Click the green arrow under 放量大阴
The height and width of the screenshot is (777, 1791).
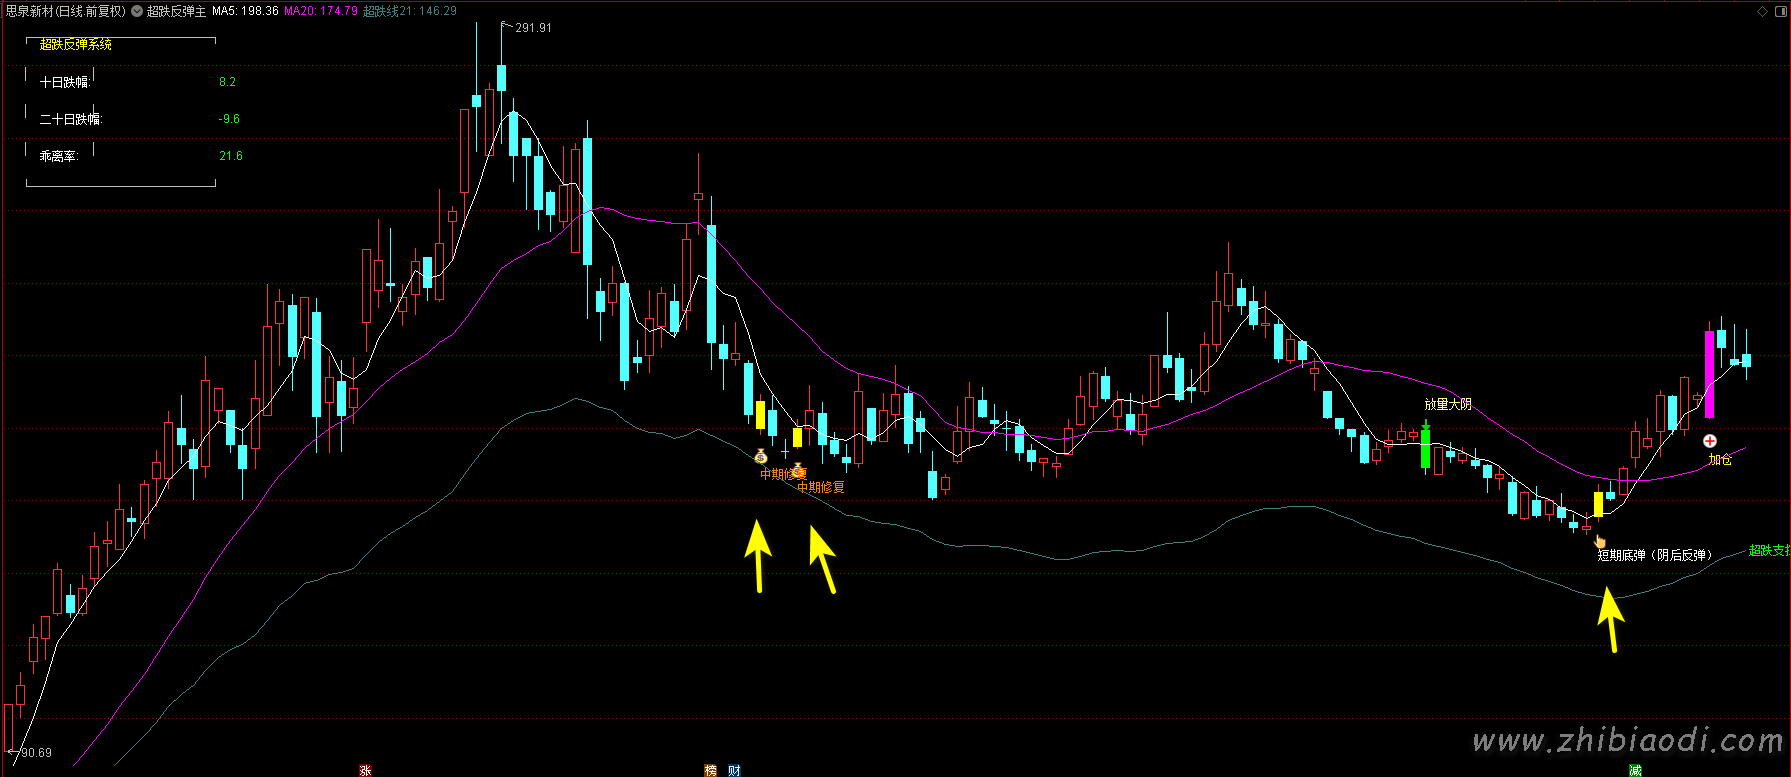pyautogui.click(x=1425, y=424)
